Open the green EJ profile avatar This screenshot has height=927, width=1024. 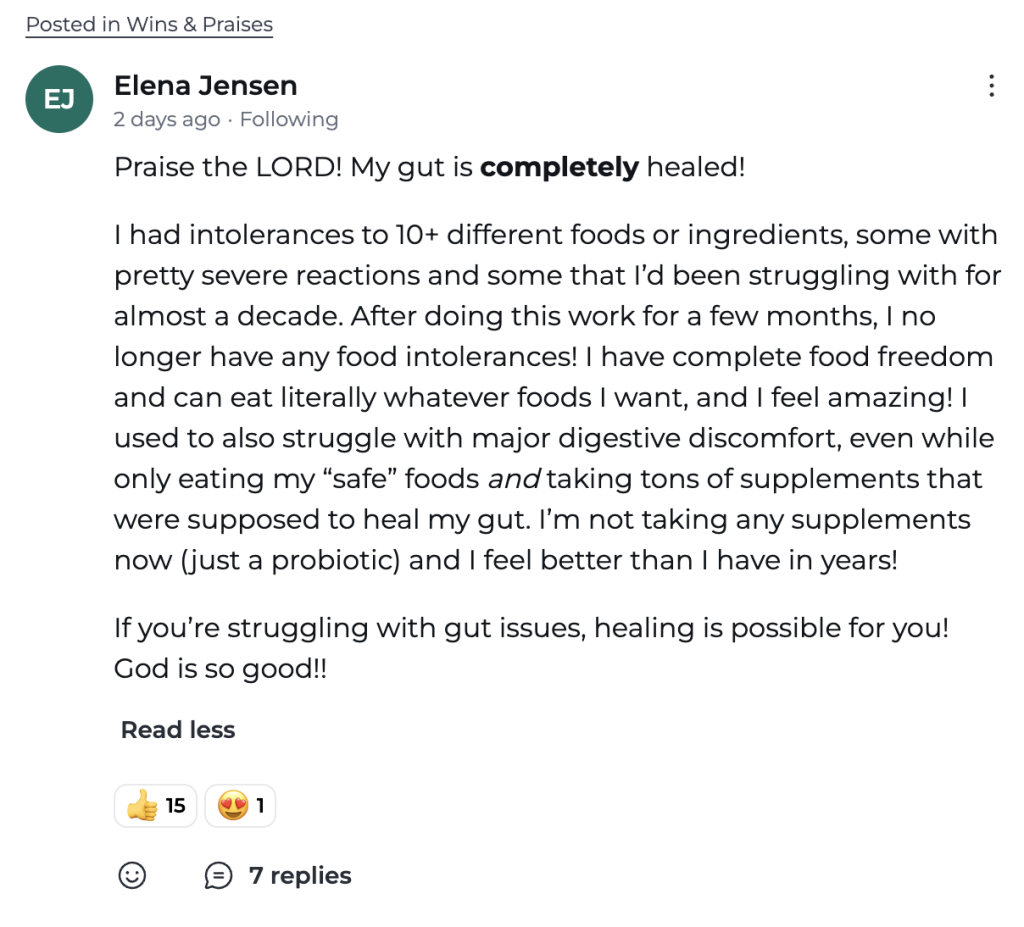click(59, 100)
